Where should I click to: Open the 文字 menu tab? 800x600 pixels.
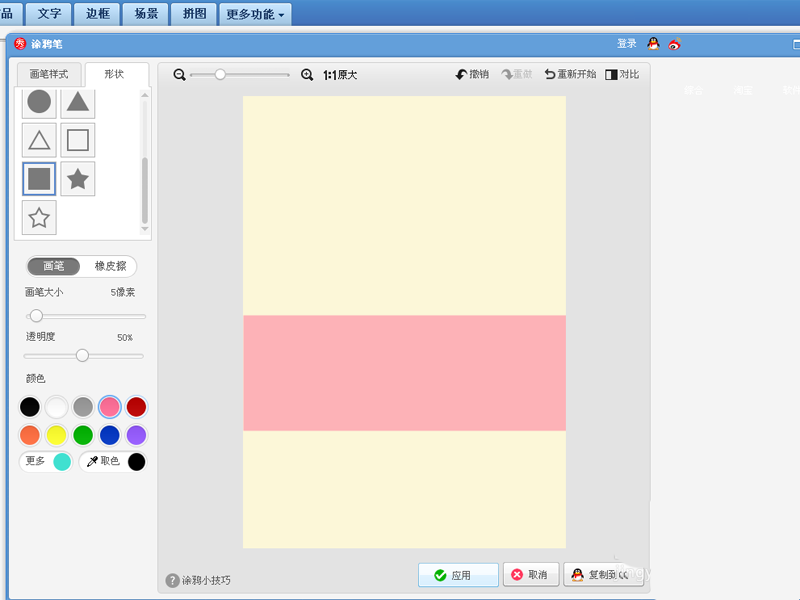(50, 14)
